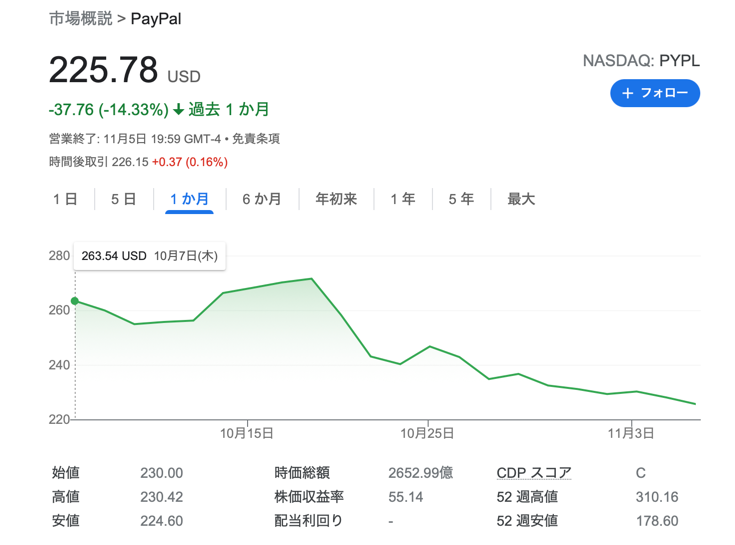Click the 配当利回り label
Viewport: 735px width, 545px height.
(x=308, y=521)
